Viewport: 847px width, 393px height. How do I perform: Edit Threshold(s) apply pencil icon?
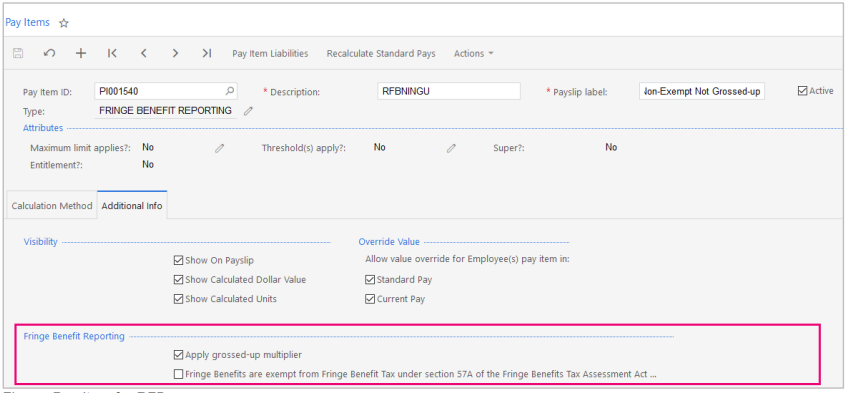(451, 148)
